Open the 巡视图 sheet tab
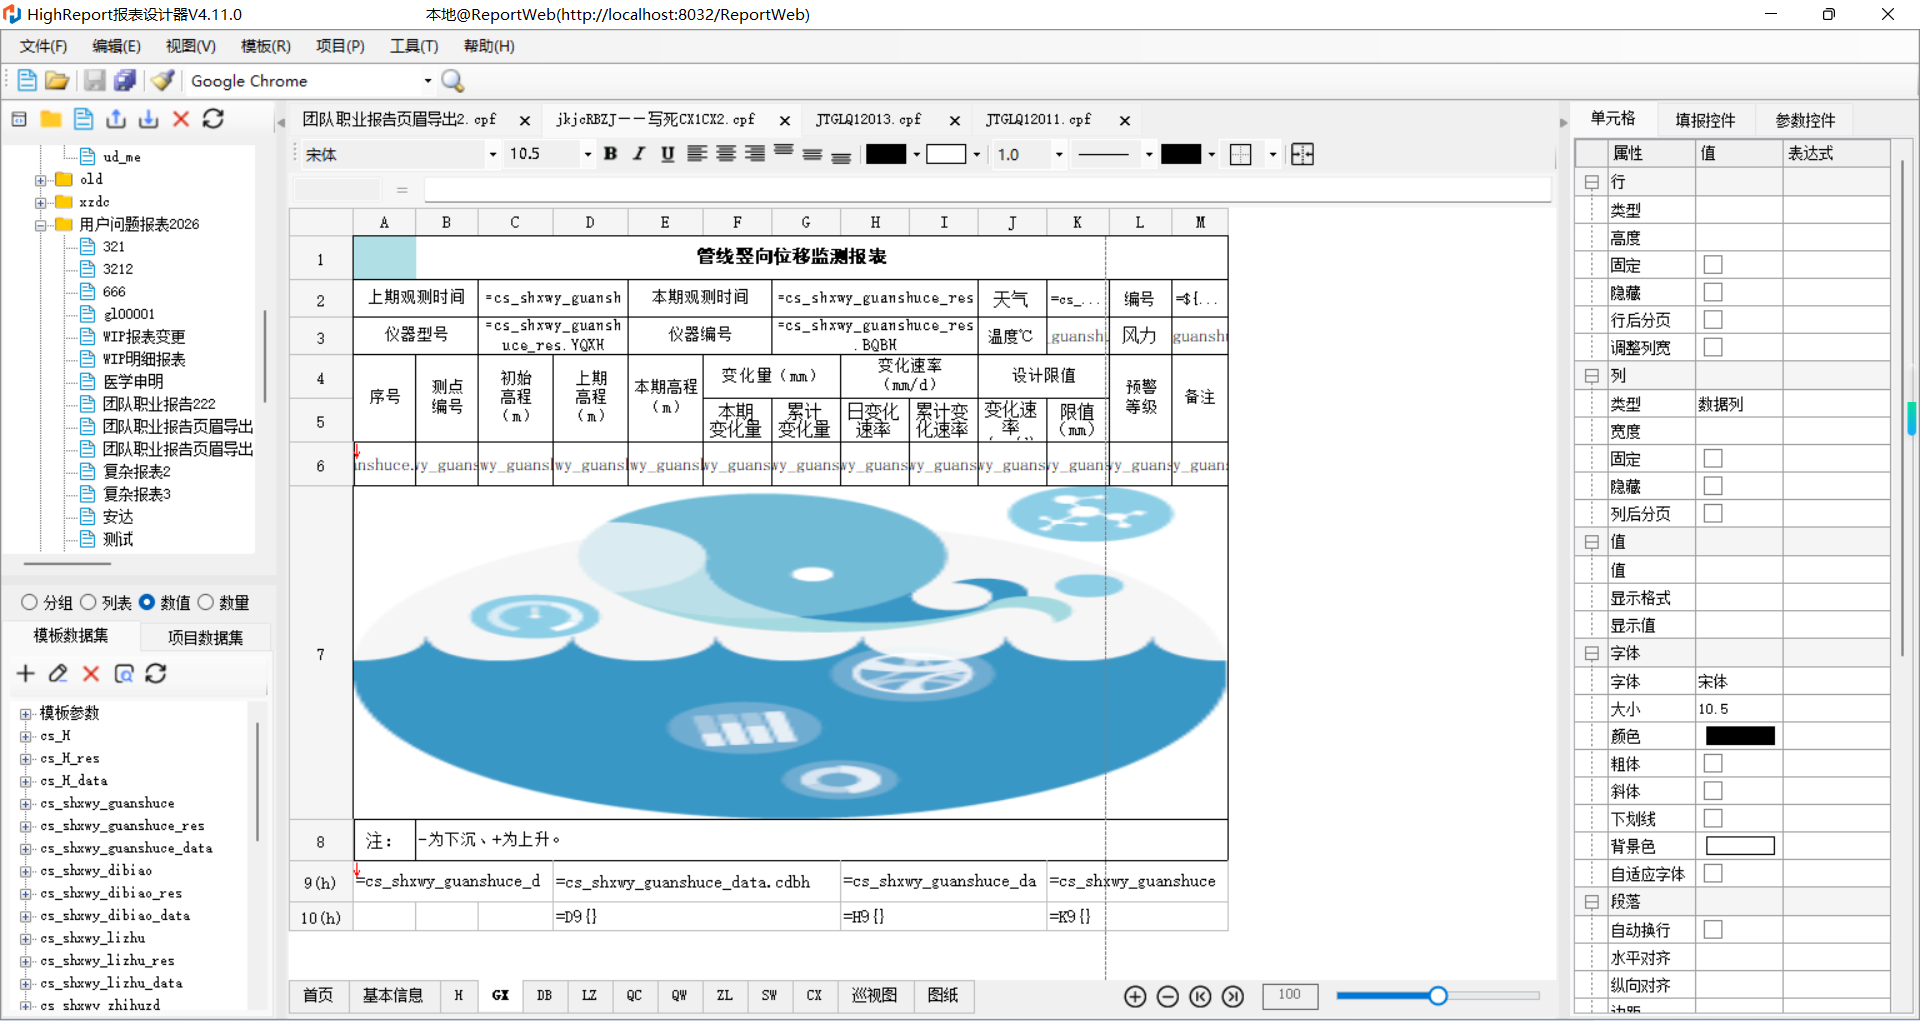The height and width of the screenshot is (1021, 1920). coord(874,995)
